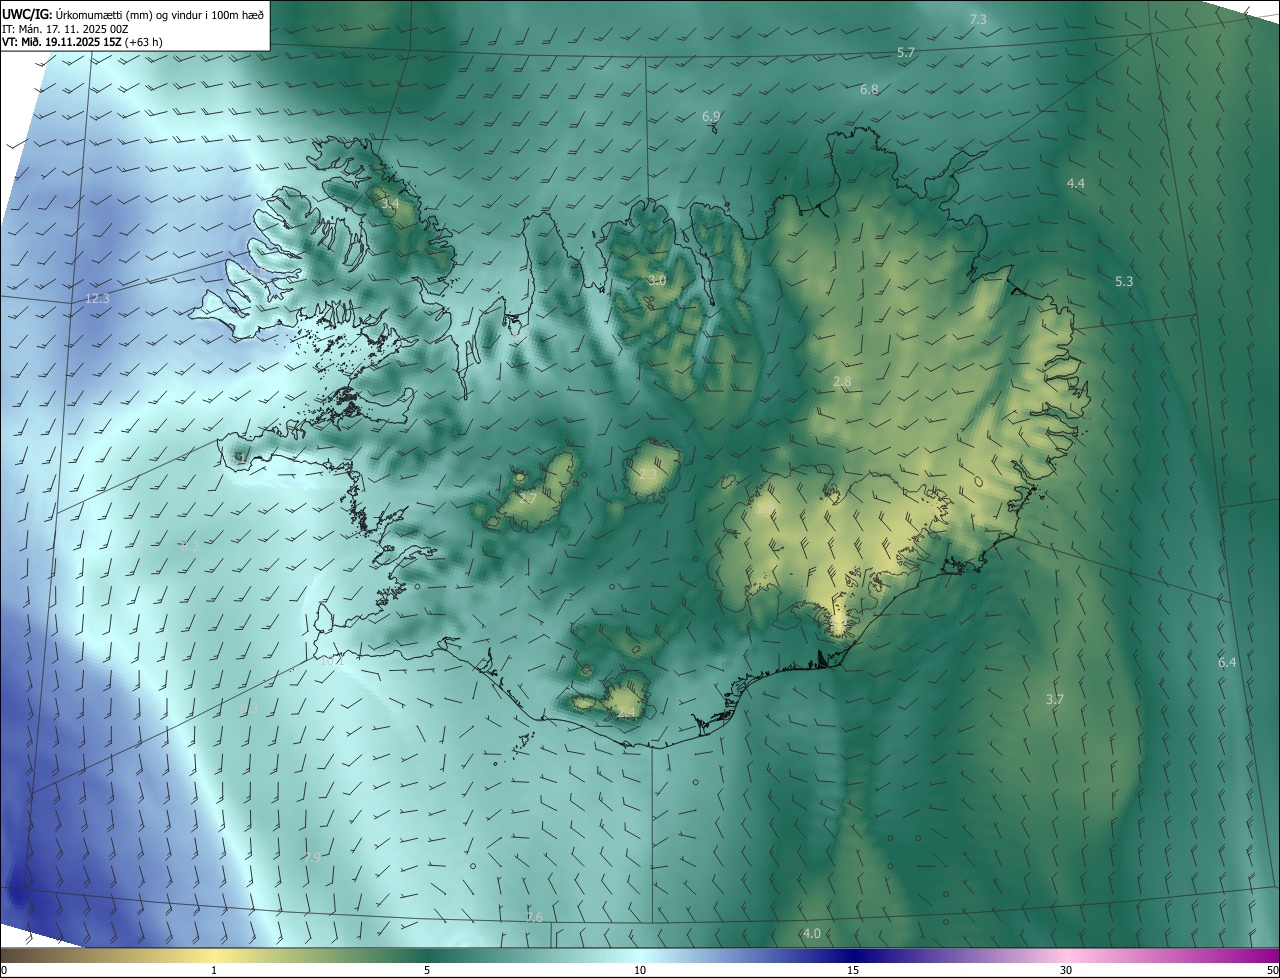Click the 'IT: Mán. 17. 11. 2025 00Z' line
The image size is (1280, 978).
click(65, 29)
